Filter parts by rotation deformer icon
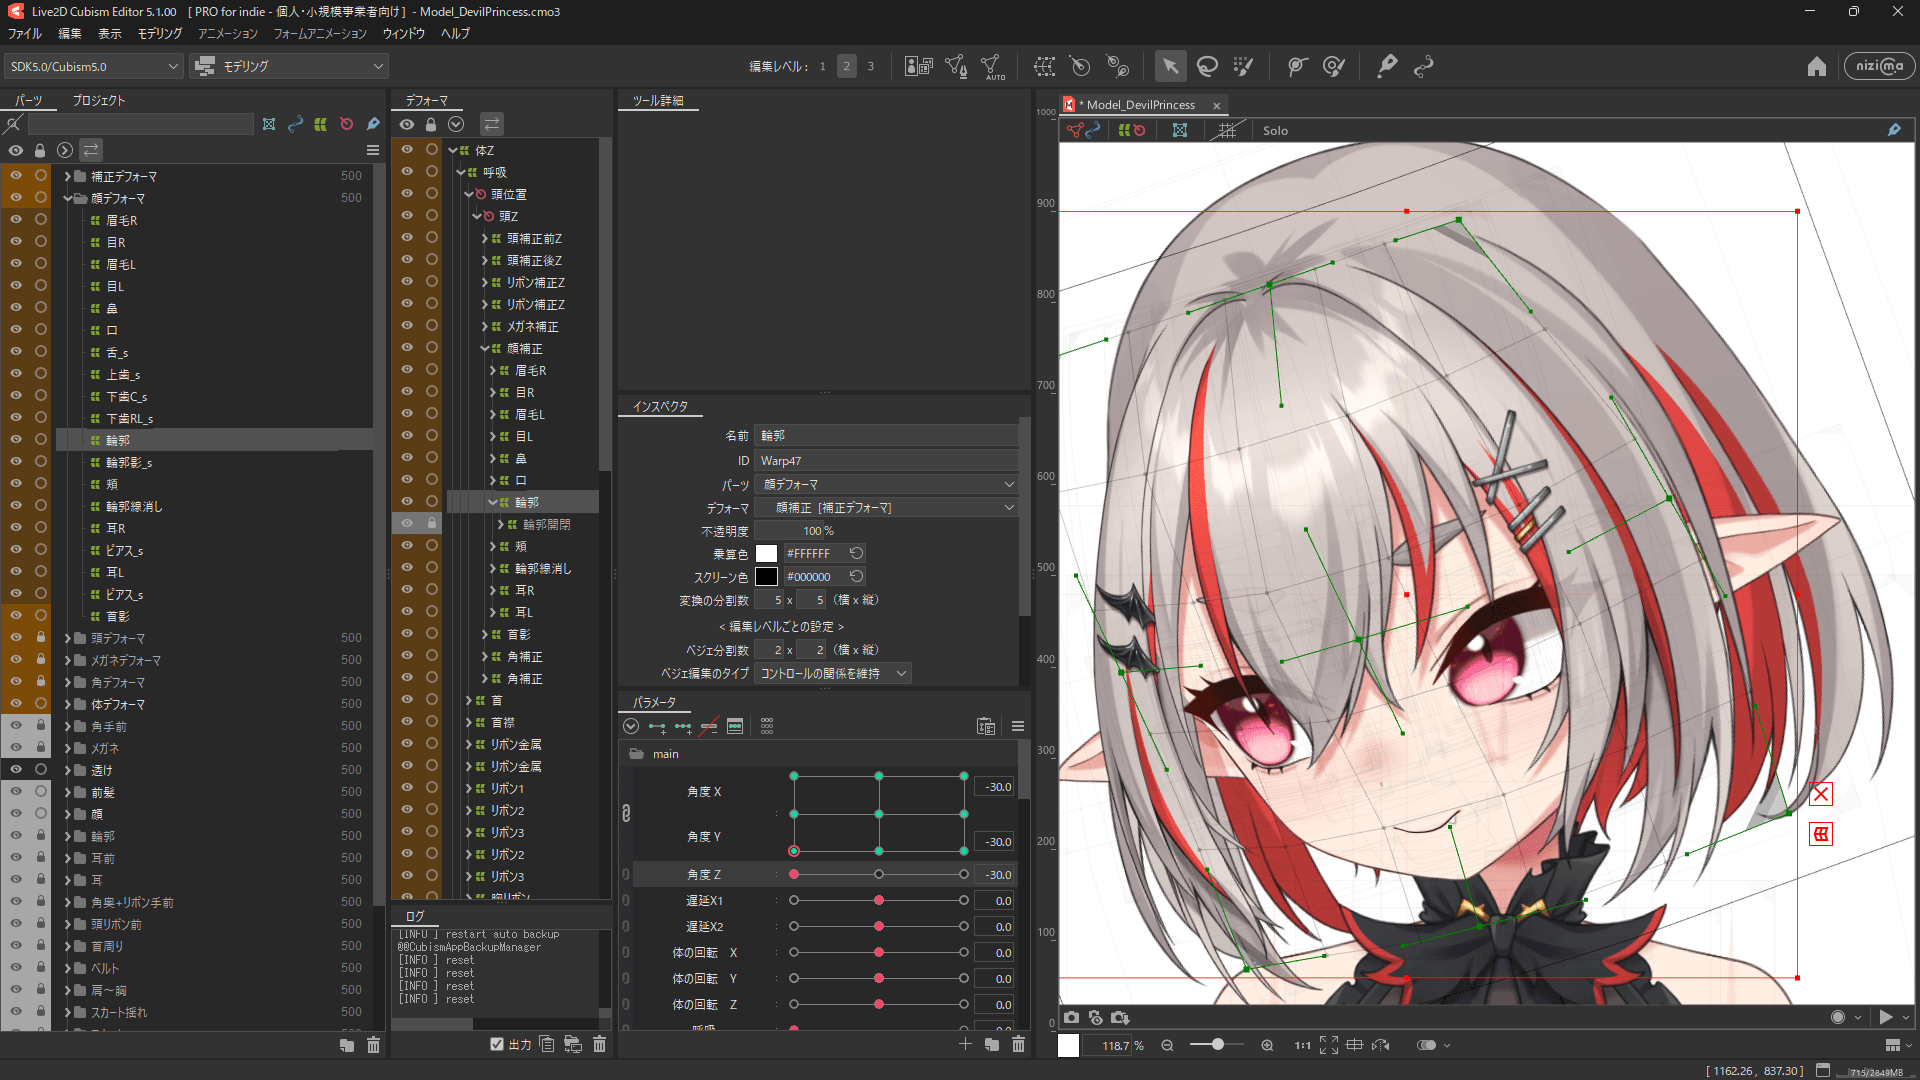 pyautogui.click(x=346, y=124)
